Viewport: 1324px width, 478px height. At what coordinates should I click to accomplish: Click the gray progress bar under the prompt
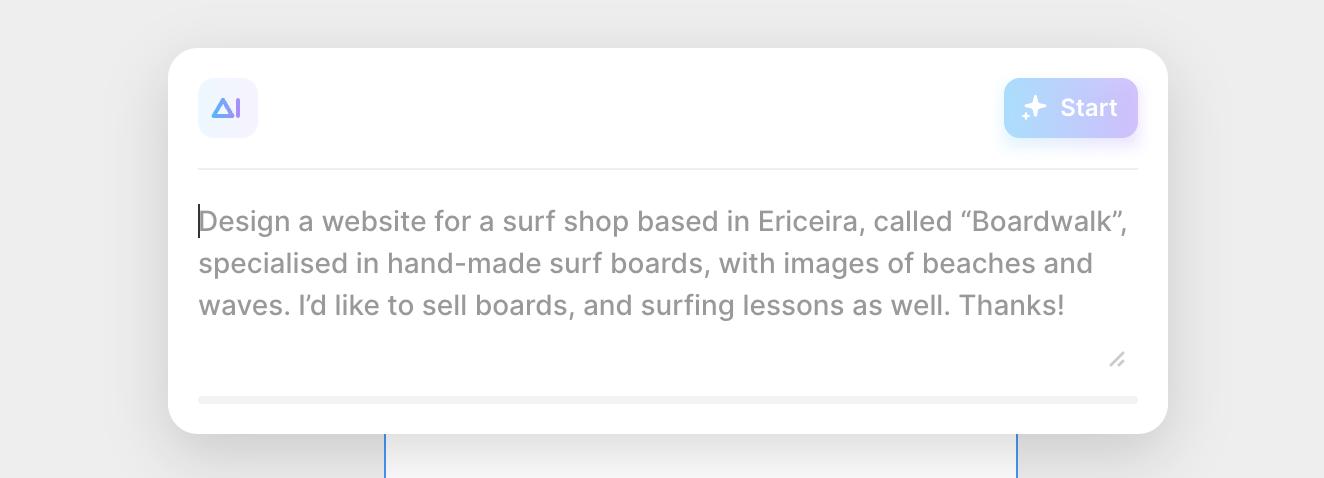pyautogui.click(x=667, y=400)
